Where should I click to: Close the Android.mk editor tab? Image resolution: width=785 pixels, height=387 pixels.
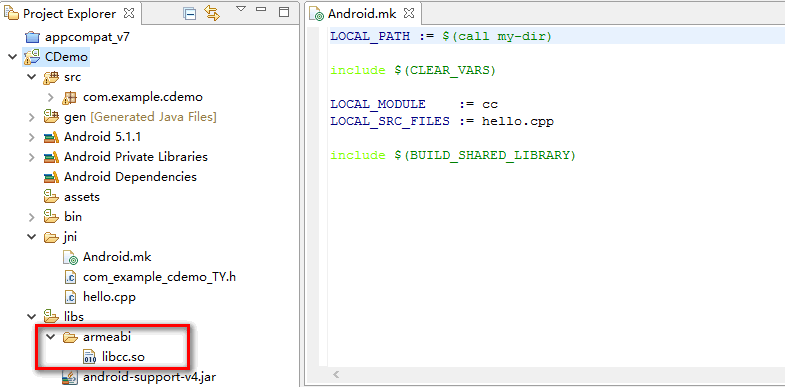(x=409, y=14)
